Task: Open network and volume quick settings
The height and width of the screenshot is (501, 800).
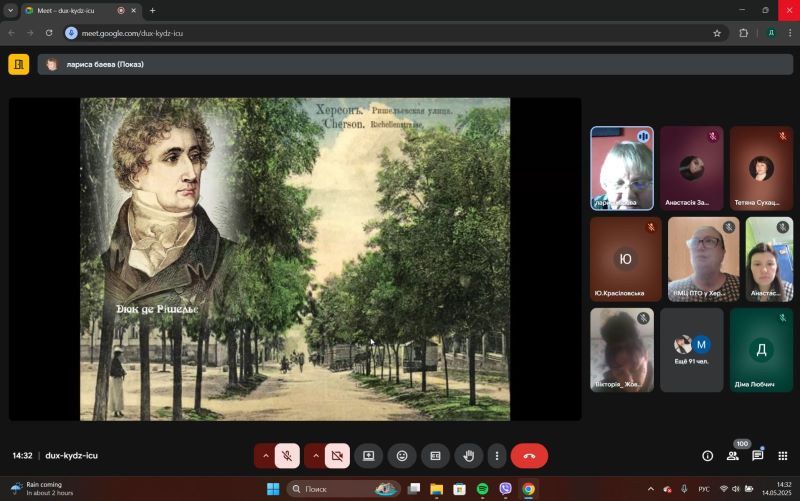Action: [x=736, y=489]
